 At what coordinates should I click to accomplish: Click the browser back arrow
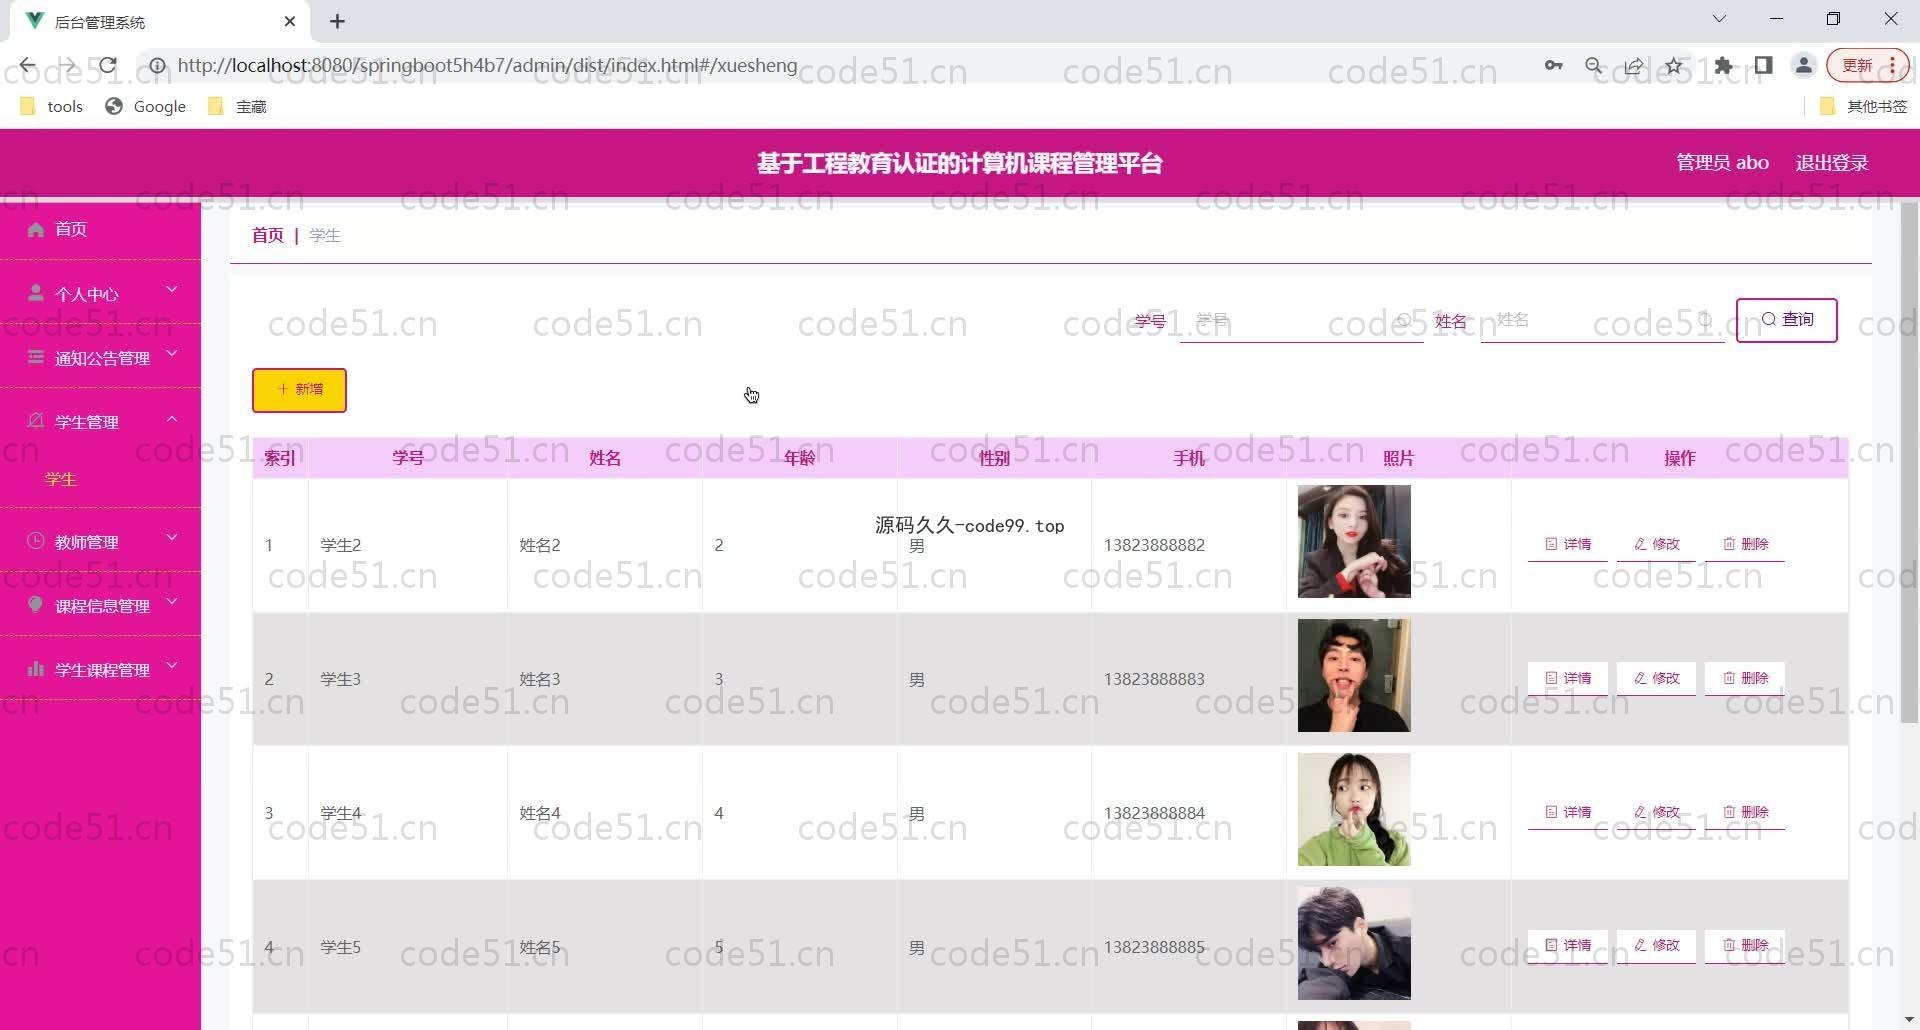(27, 66)
